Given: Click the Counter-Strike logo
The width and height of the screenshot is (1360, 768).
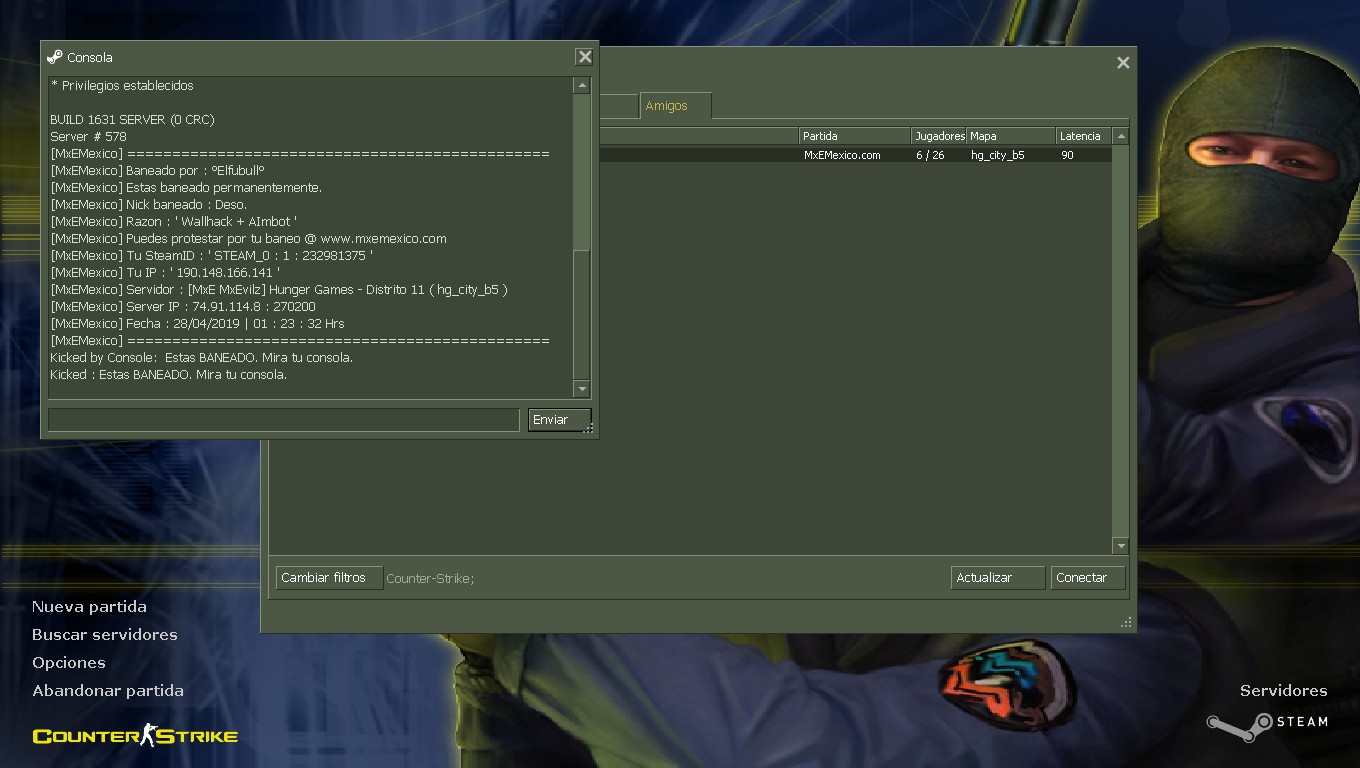Looking at the screenshot, I should click(x=135, y=737).
